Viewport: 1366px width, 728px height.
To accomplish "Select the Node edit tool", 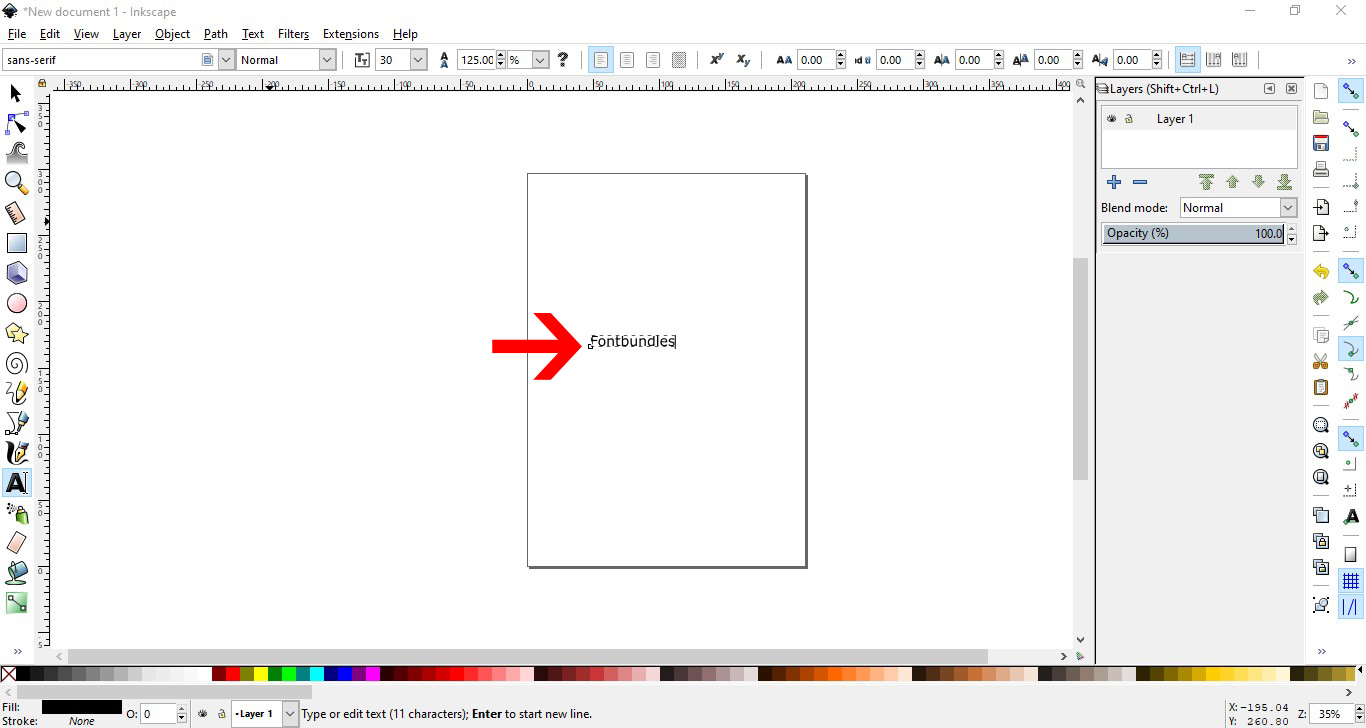I will pyautogui.click(x=16, y=123).
